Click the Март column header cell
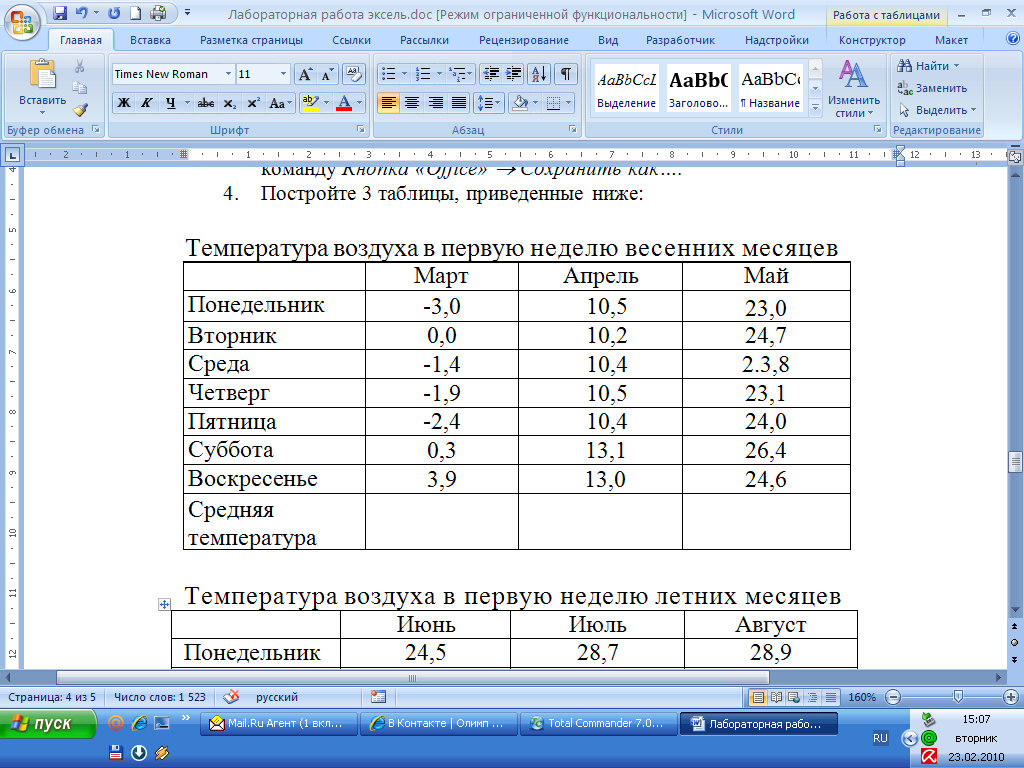The width and height of the screenshot is (1024, 768). point(441,276)
